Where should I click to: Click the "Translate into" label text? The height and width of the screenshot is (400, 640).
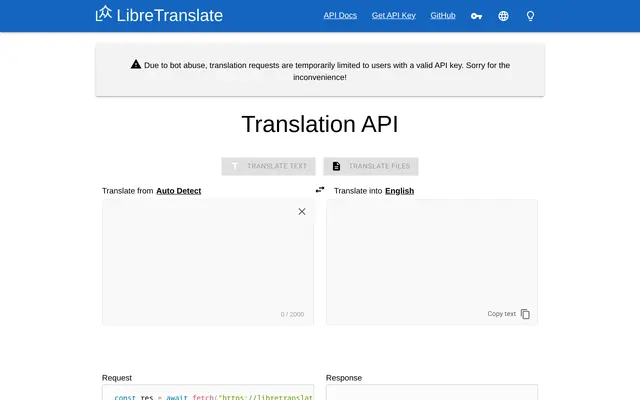tap(358, 191)
